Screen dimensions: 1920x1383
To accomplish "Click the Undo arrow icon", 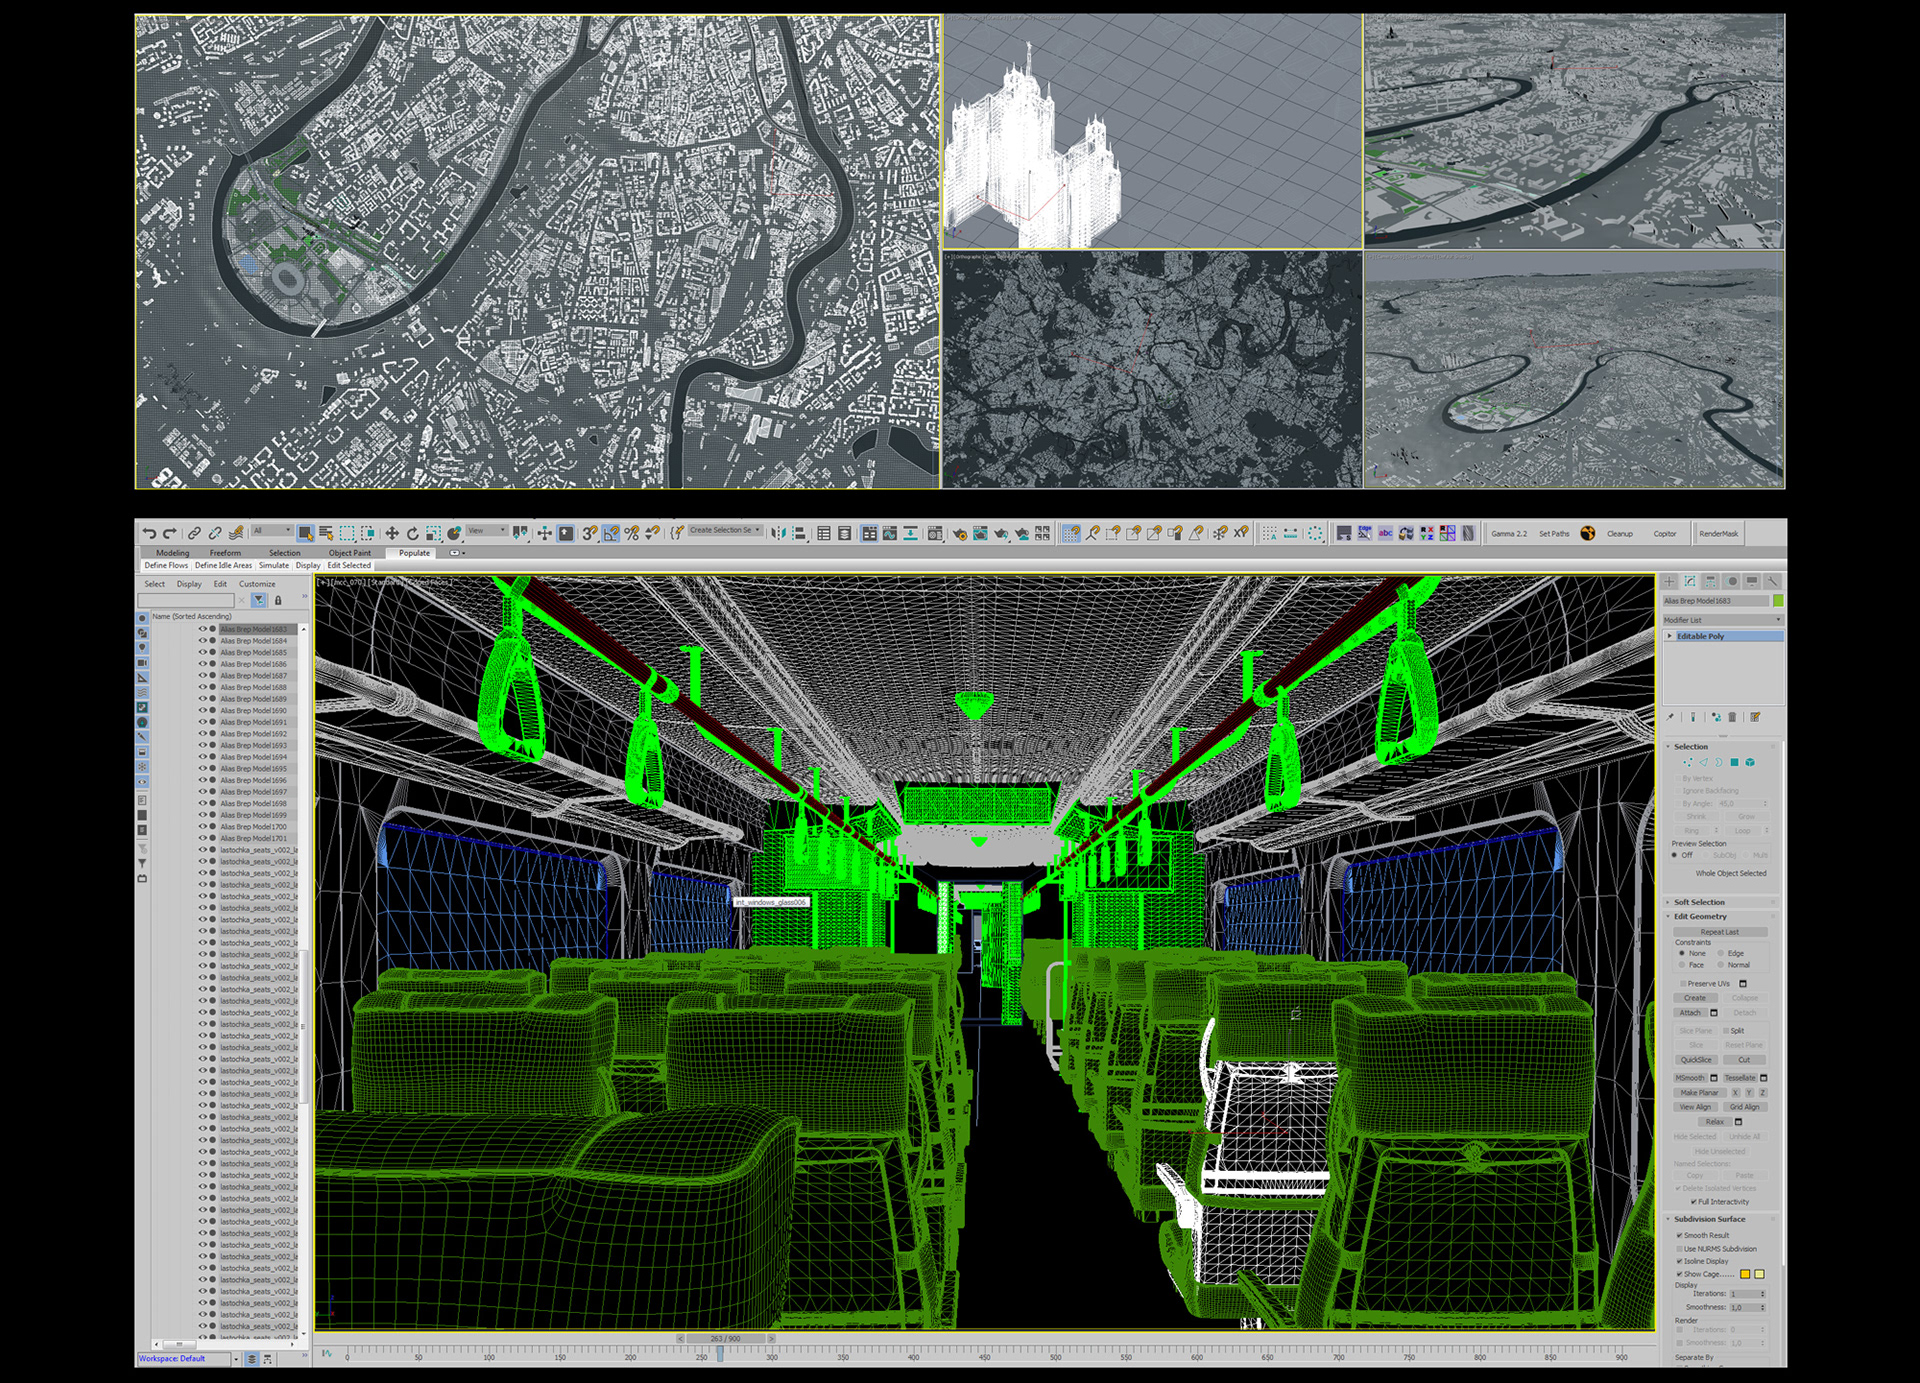I will click(149, 534).
